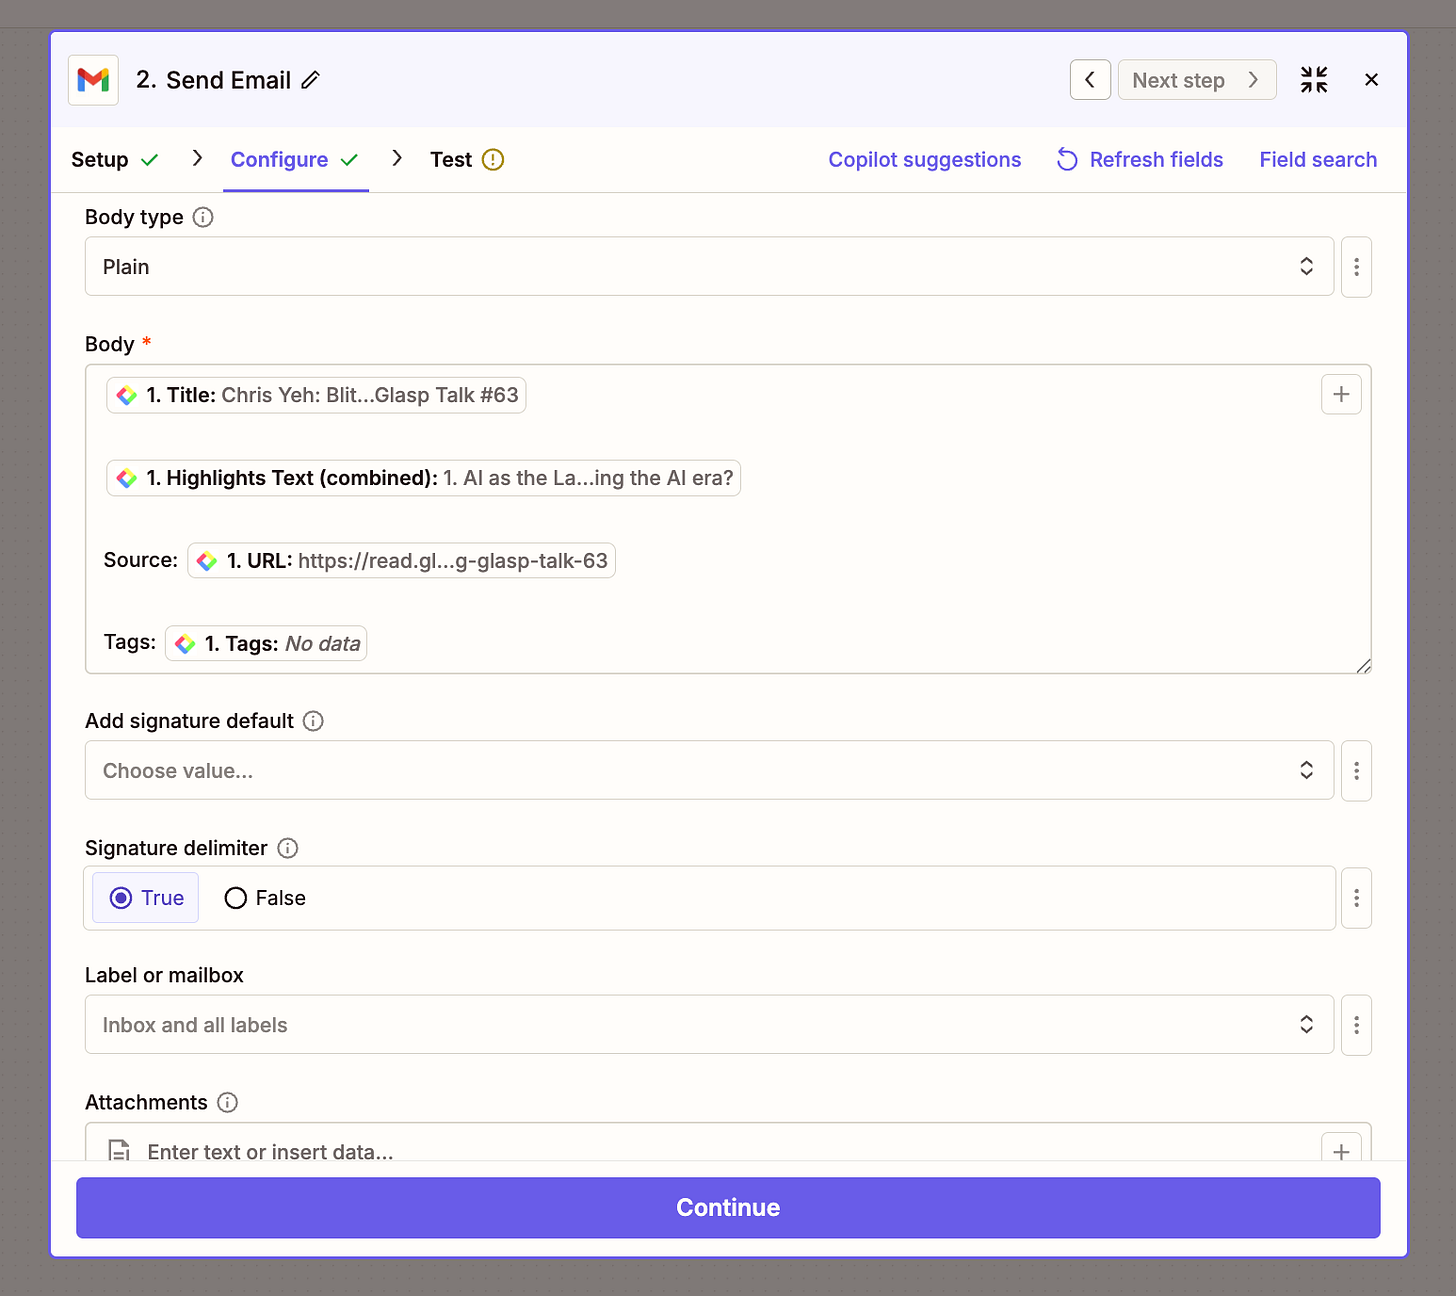The image size is (1456, 1296).
Task: Open Label or mailbox dropdown
Action: click(x=709, y=1024)
